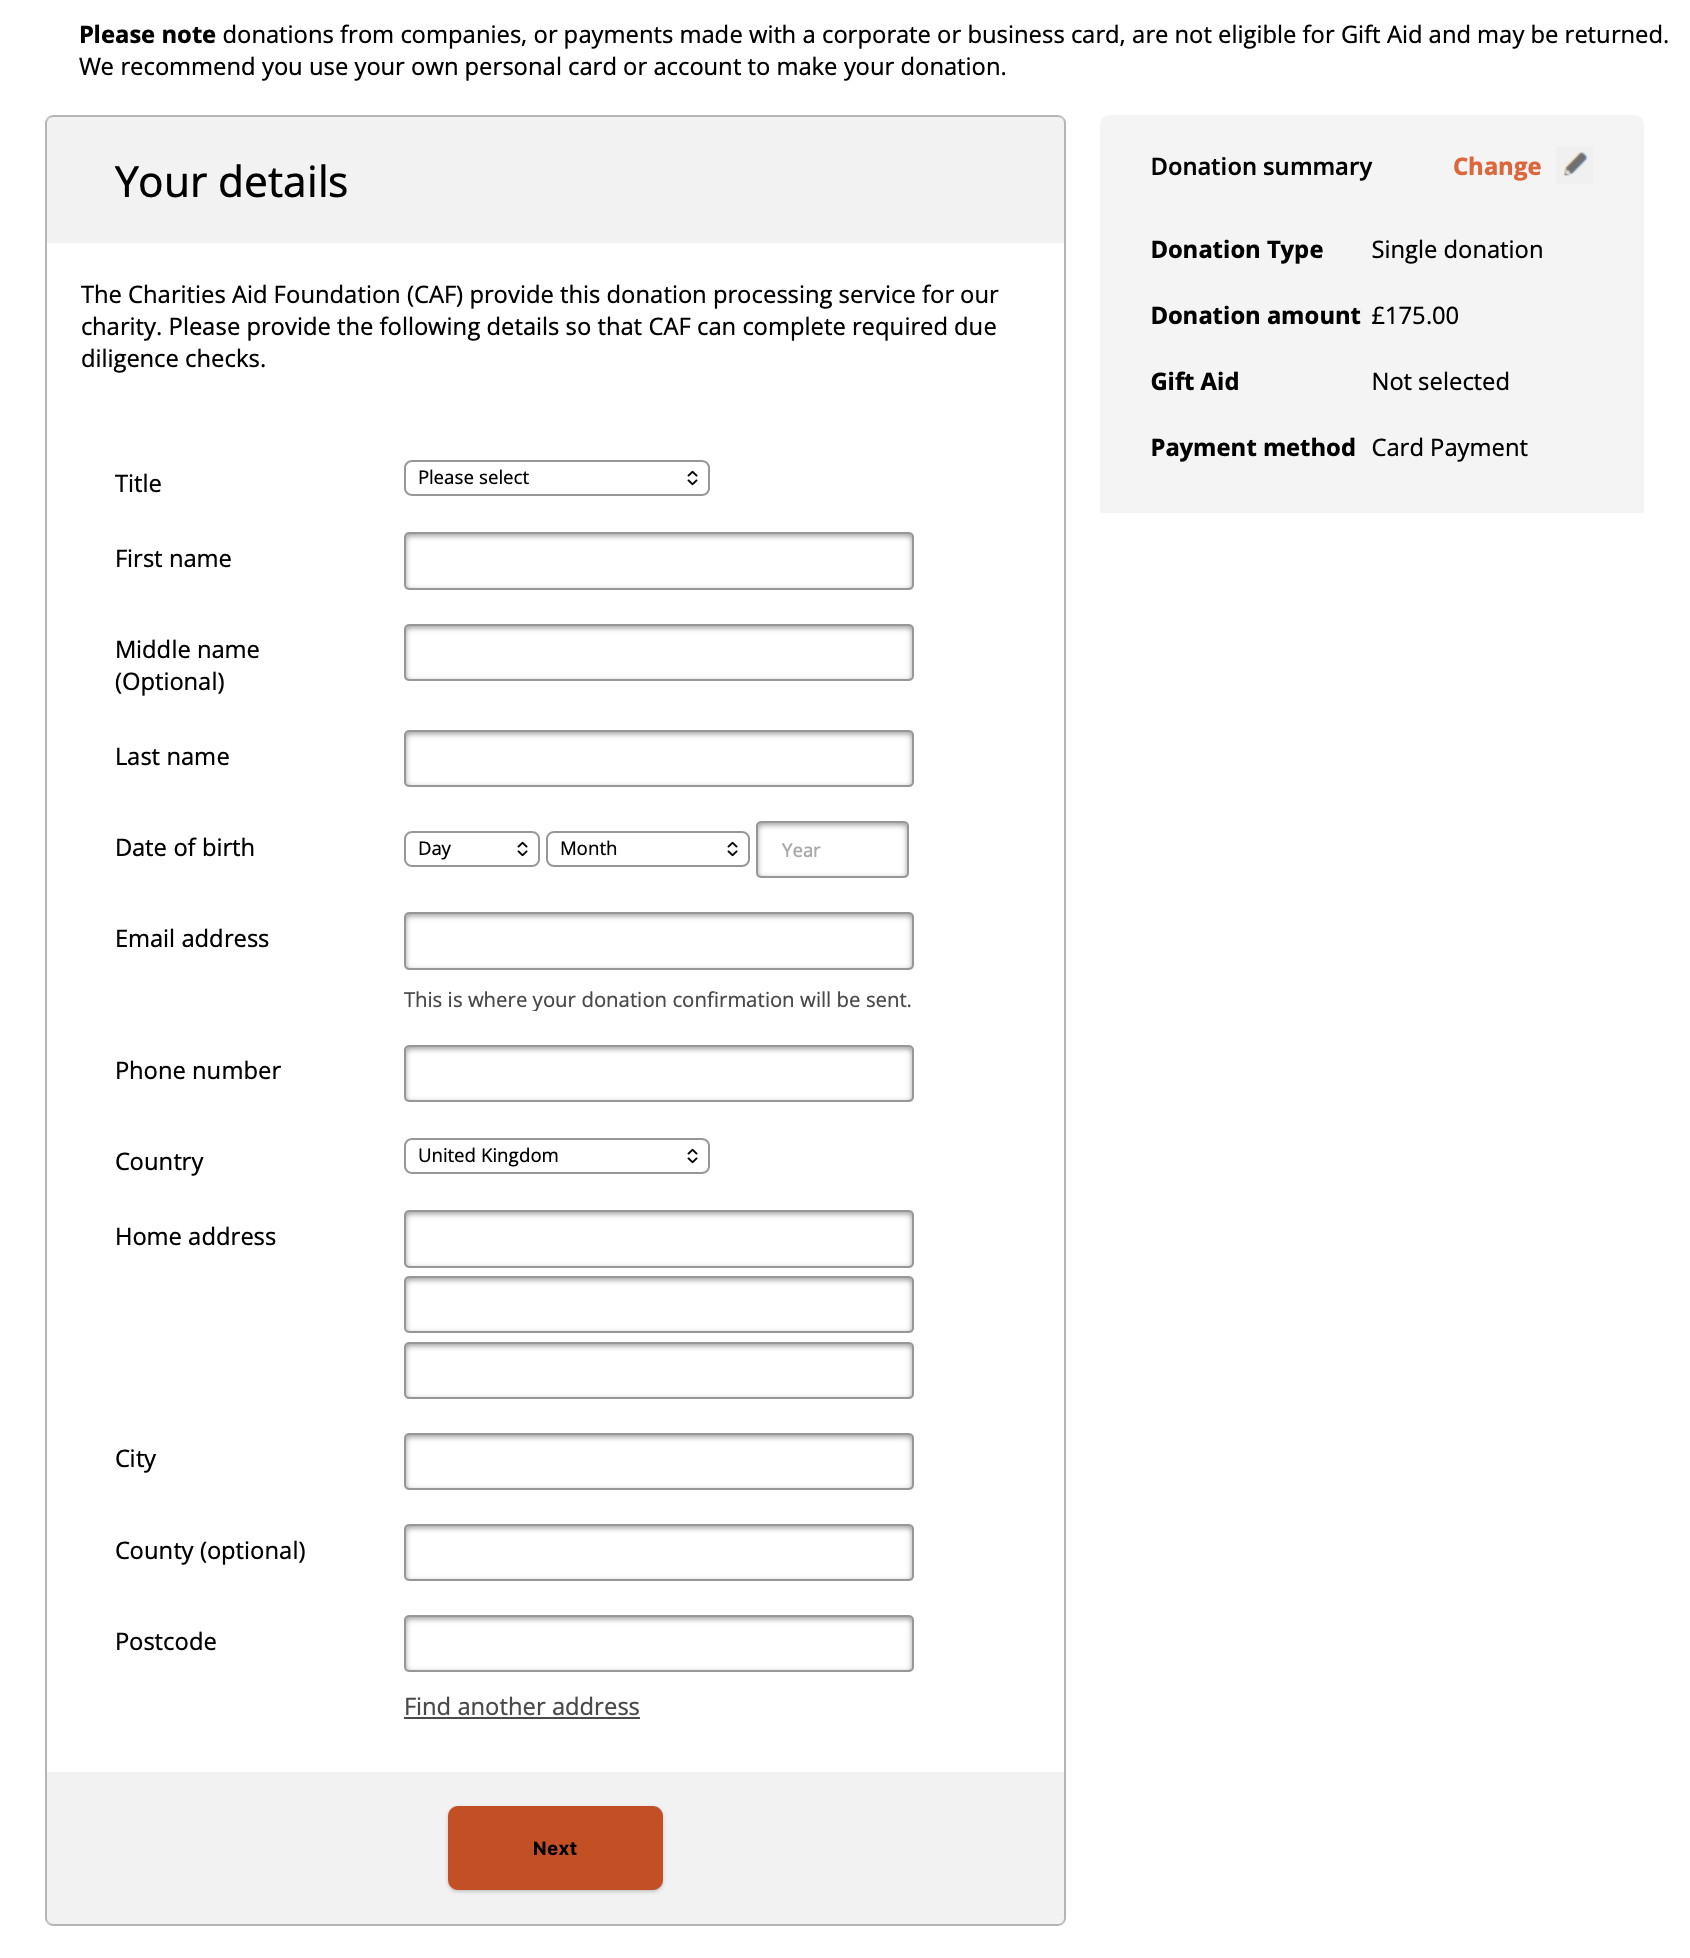Click into the Postcode field
The image size is (1690, 1958).
tap(658, 1644)
